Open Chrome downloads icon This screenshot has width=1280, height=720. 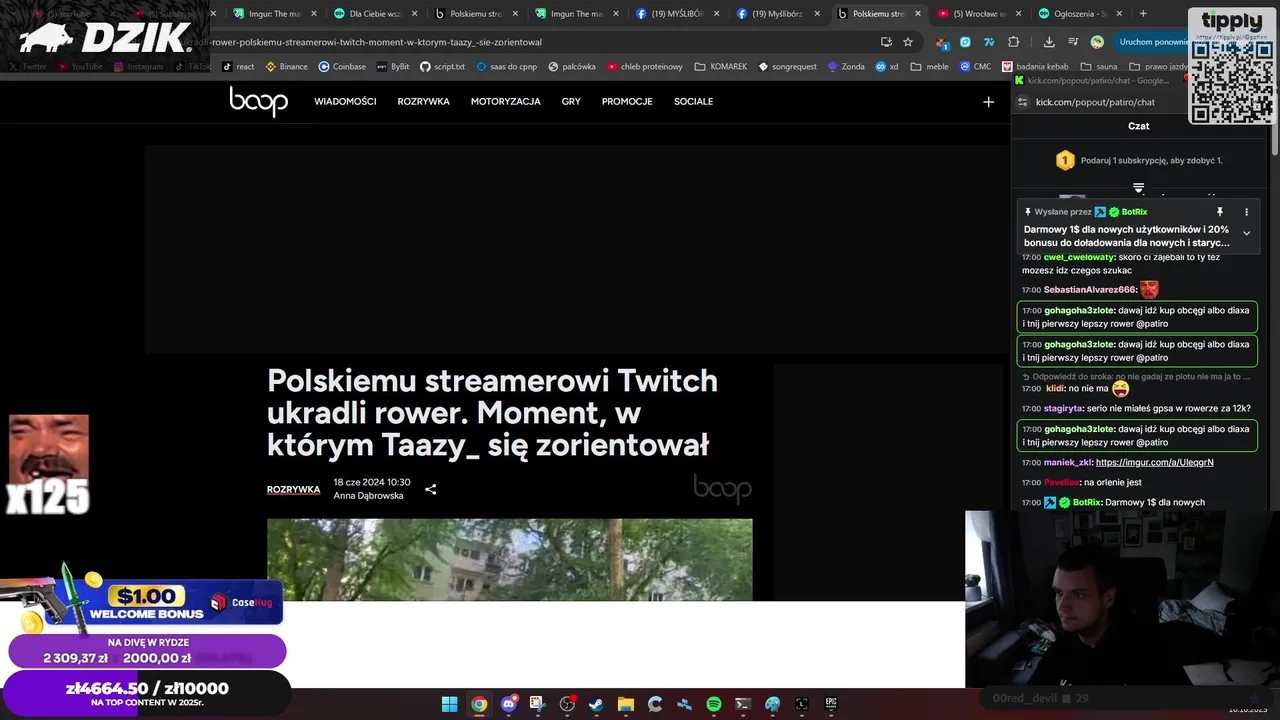pos(1049,42)
